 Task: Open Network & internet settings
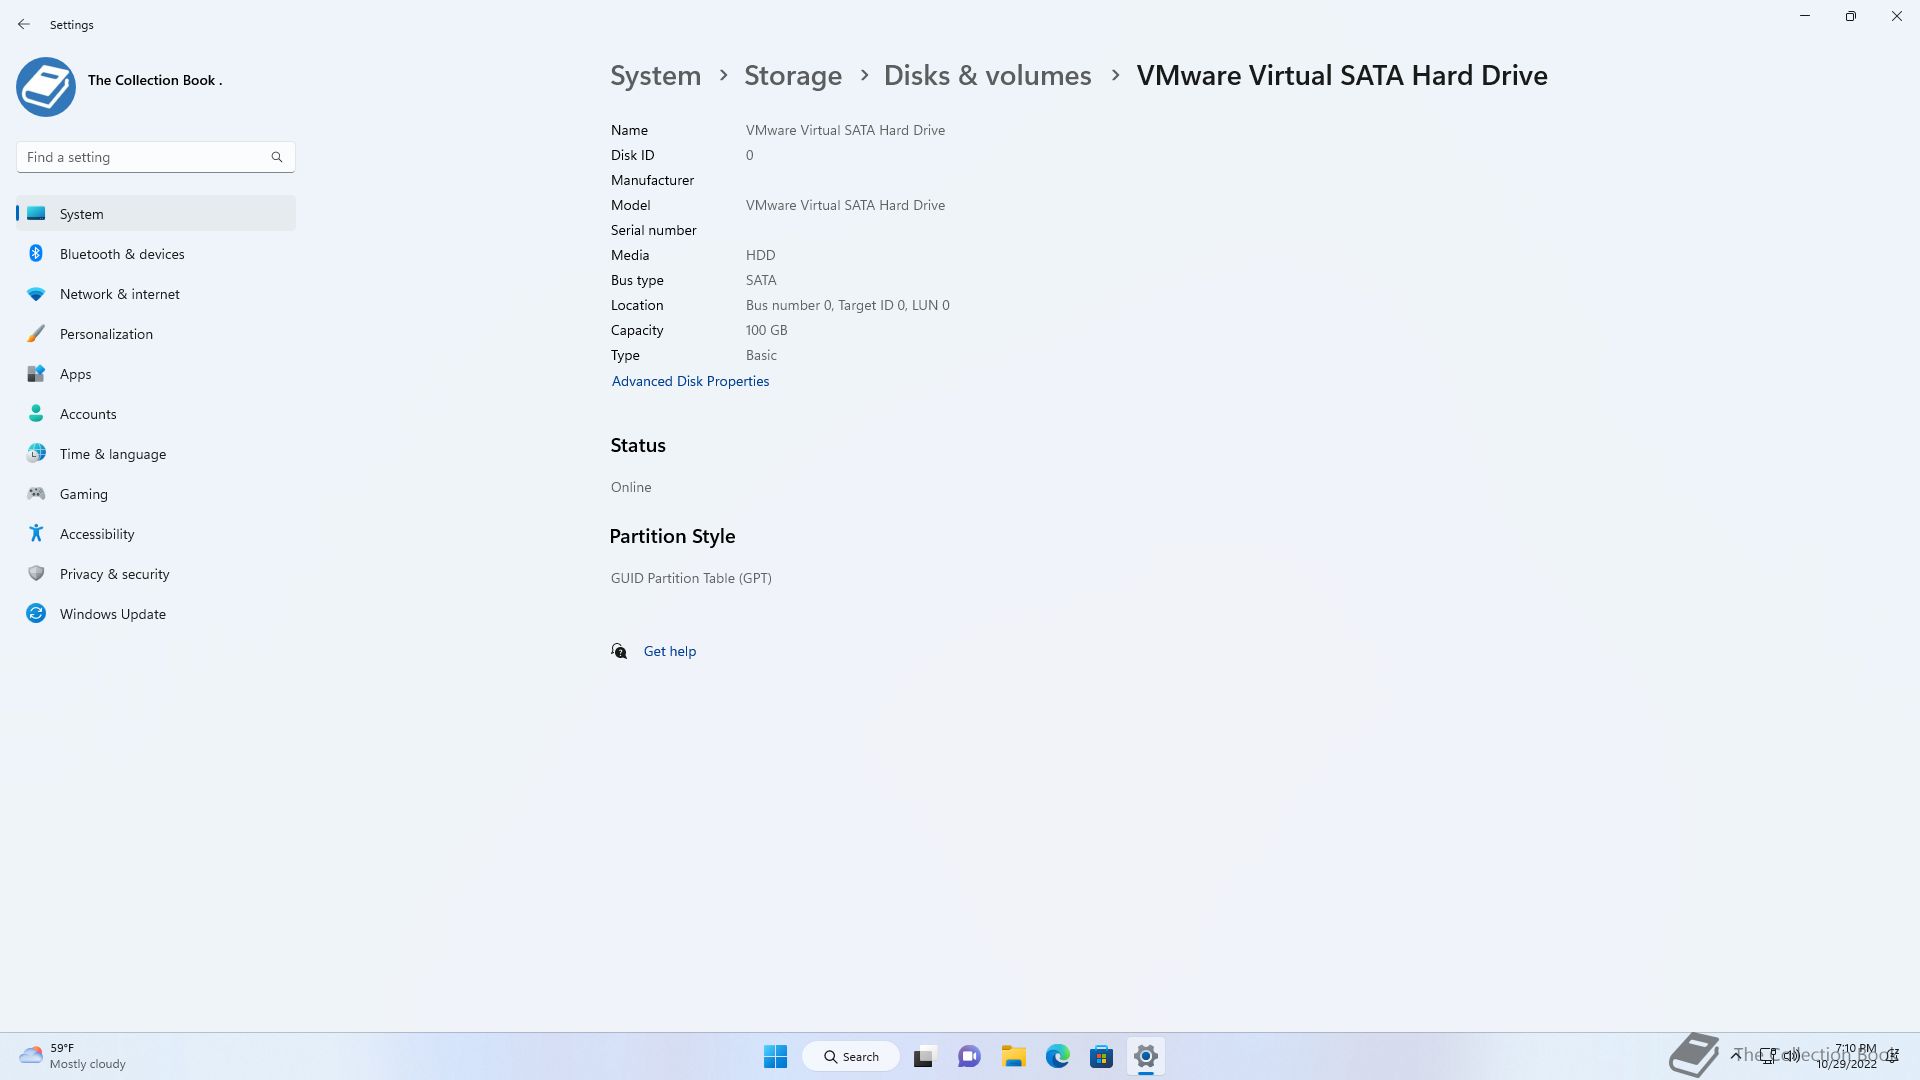pos(156,294)
